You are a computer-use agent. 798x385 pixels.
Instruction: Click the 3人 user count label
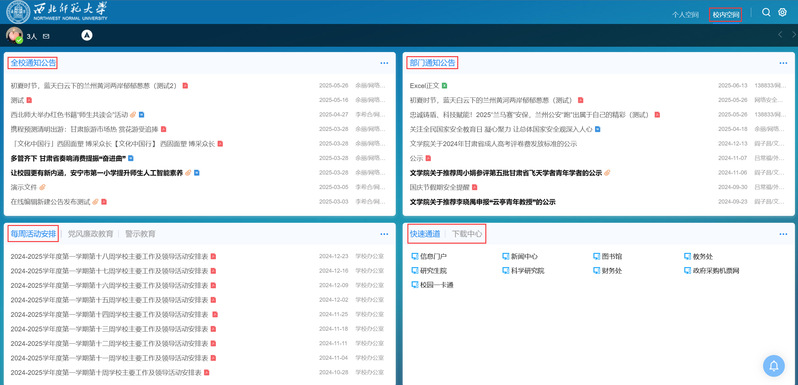pos(32,37)
